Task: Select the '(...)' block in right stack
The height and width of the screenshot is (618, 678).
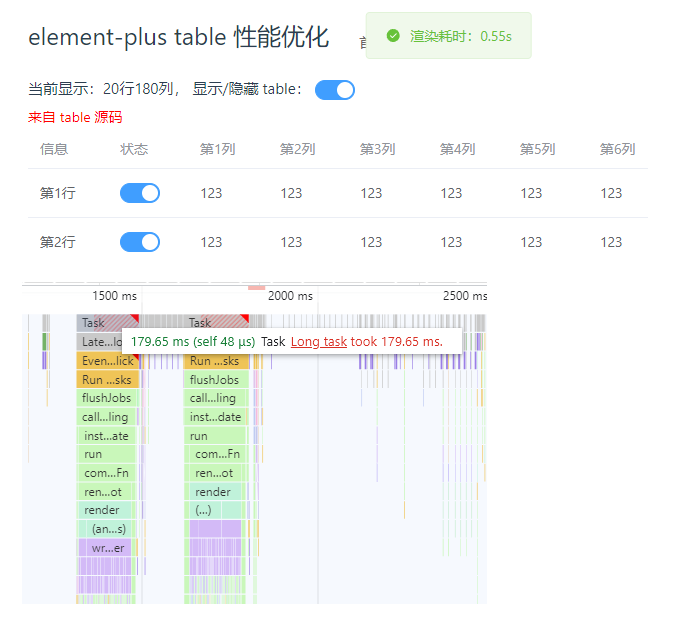Action: 205,510
